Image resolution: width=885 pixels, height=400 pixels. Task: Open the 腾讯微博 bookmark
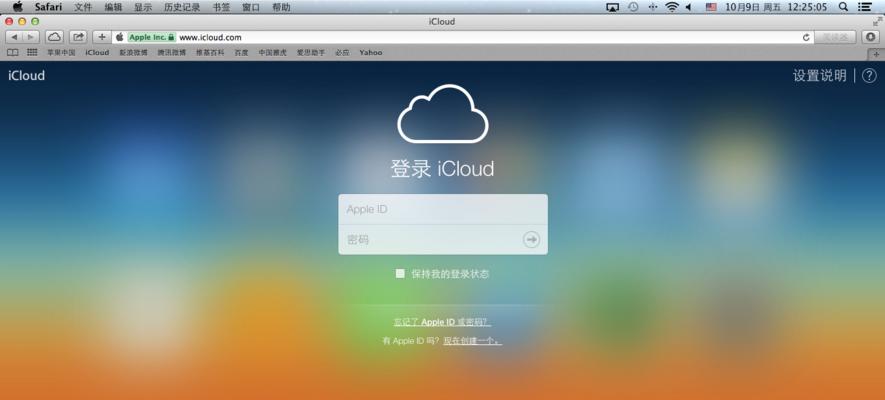coord(172,52)
